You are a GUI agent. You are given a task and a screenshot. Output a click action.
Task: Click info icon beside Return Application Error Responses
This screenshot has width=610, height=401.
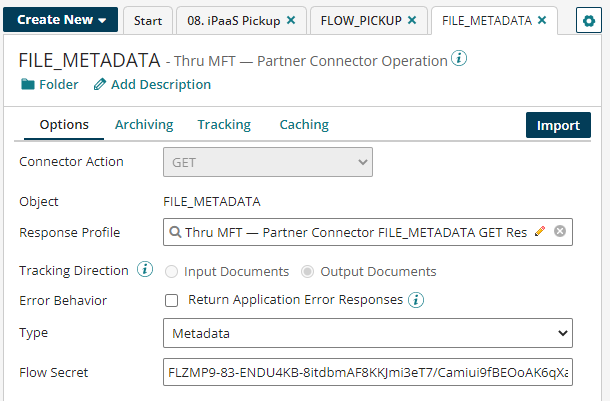click(416, 300)
